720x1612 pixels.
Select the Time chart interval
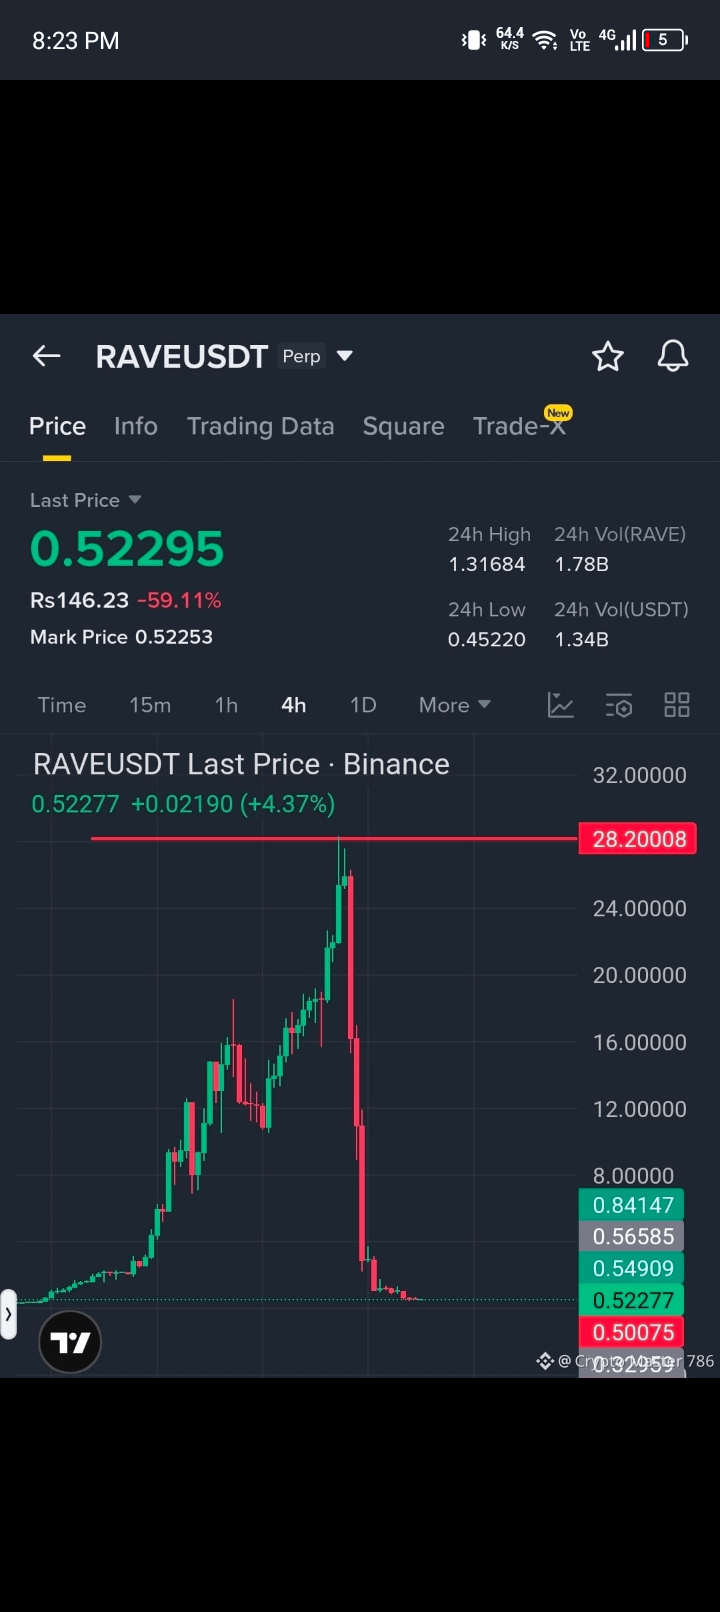(62, 705)
